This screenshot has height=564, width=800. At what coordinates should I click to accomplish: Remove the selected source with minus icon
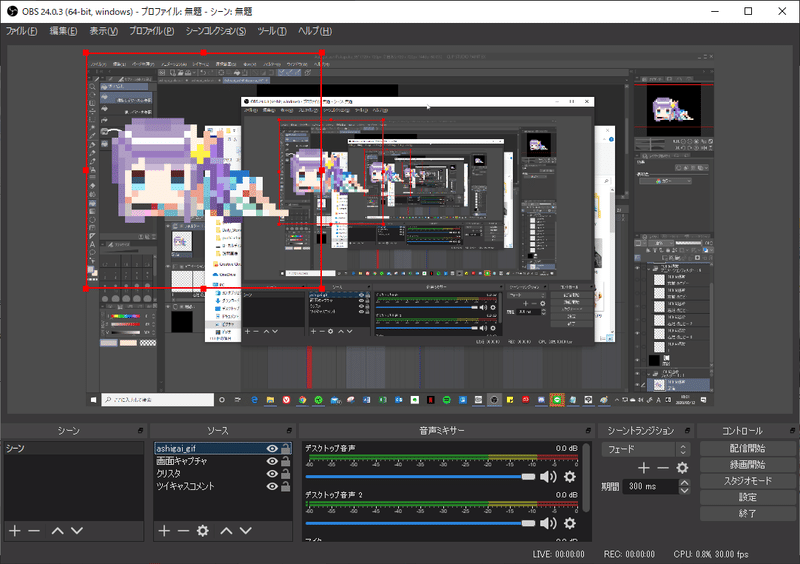click(x=183, y=531)
